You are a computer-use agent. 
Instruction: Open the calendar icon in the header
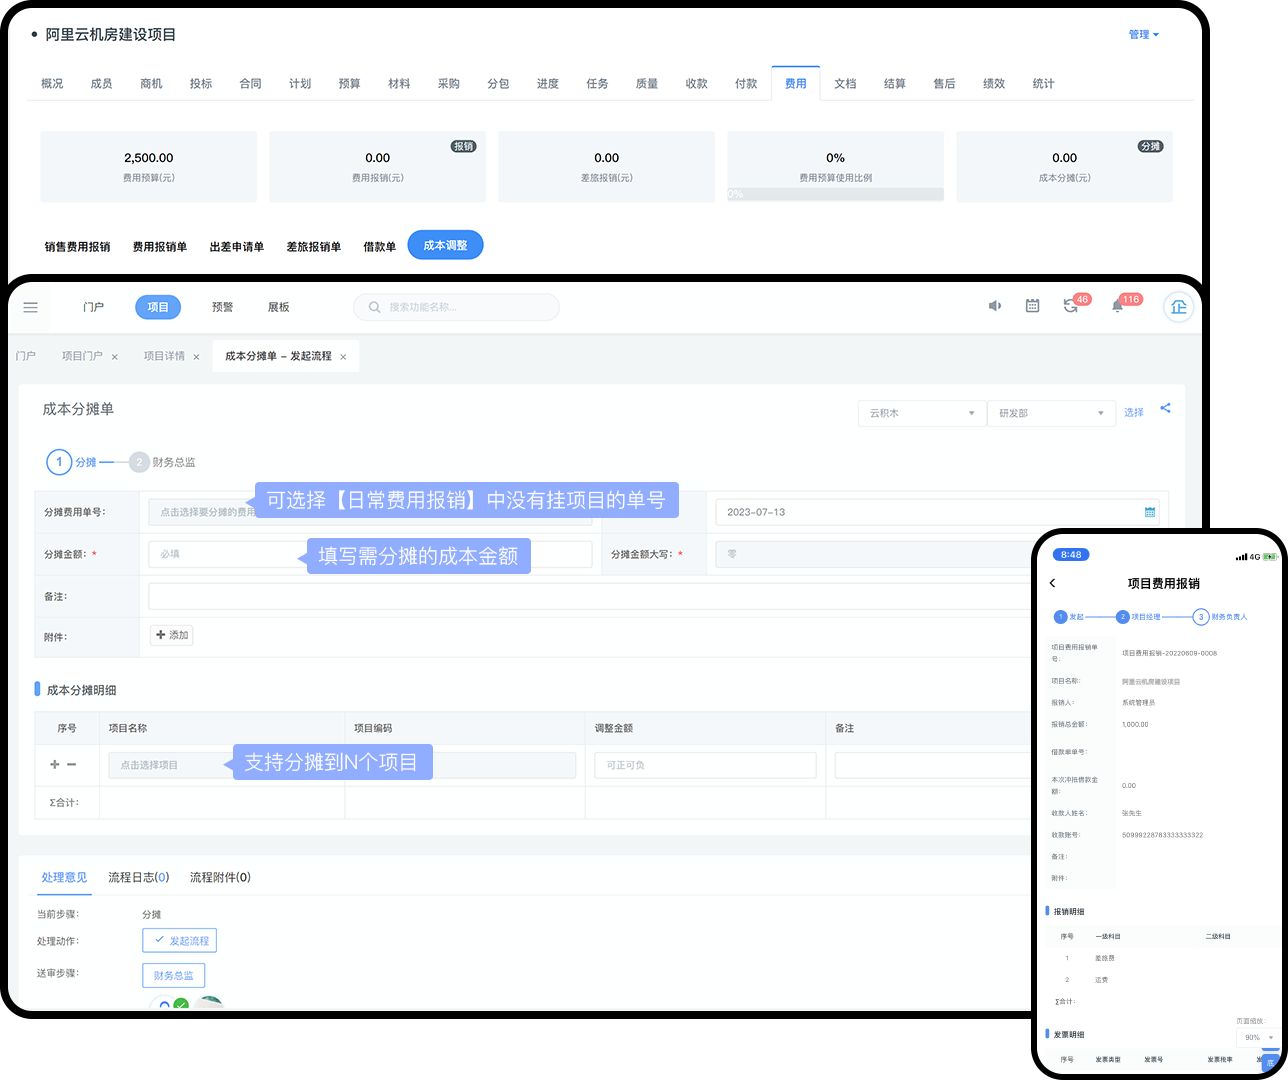pos(1032,306)
